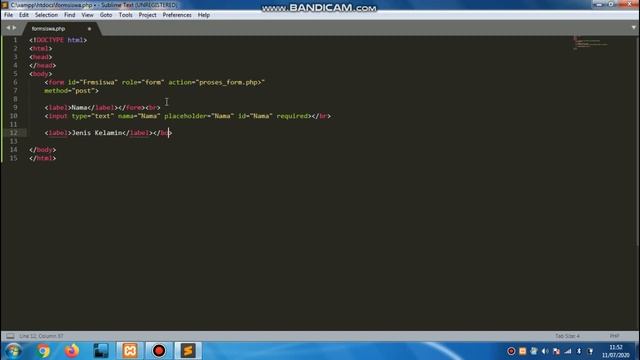This screenshot has width=640, height=360.
Task: Open the Edit menu
Action: point(24,15)
